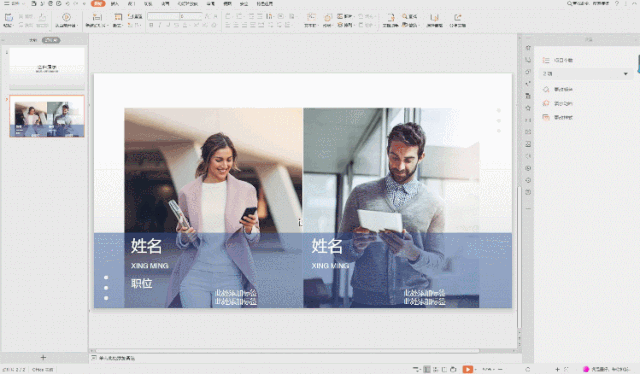
Task: Click the Save icon in quick access toolbar
Action: (x=33, y=4)
